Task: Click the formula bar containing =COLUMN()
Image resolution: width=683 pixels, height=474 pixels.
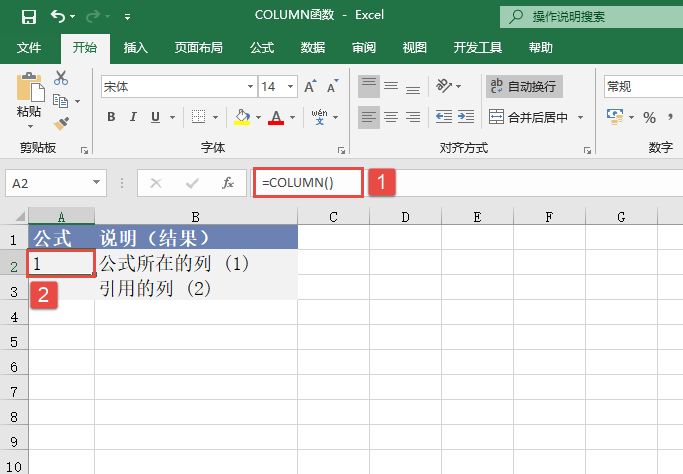Action: click(308, 183)
